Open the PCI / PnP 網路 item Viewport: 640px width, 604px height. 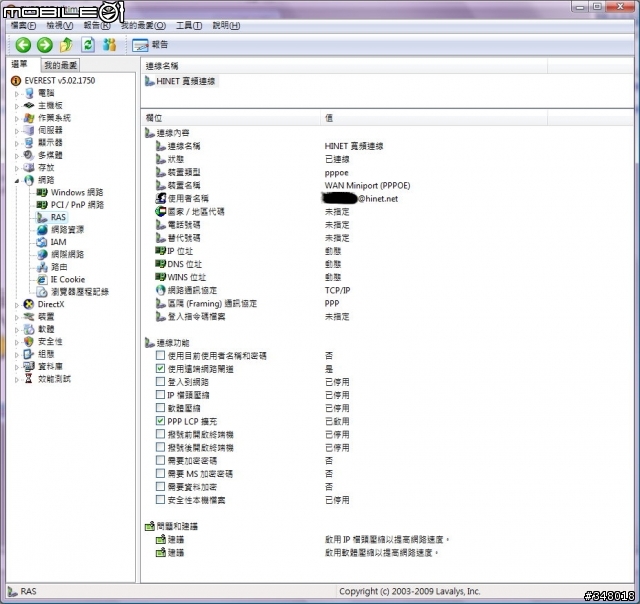point(77,204)
